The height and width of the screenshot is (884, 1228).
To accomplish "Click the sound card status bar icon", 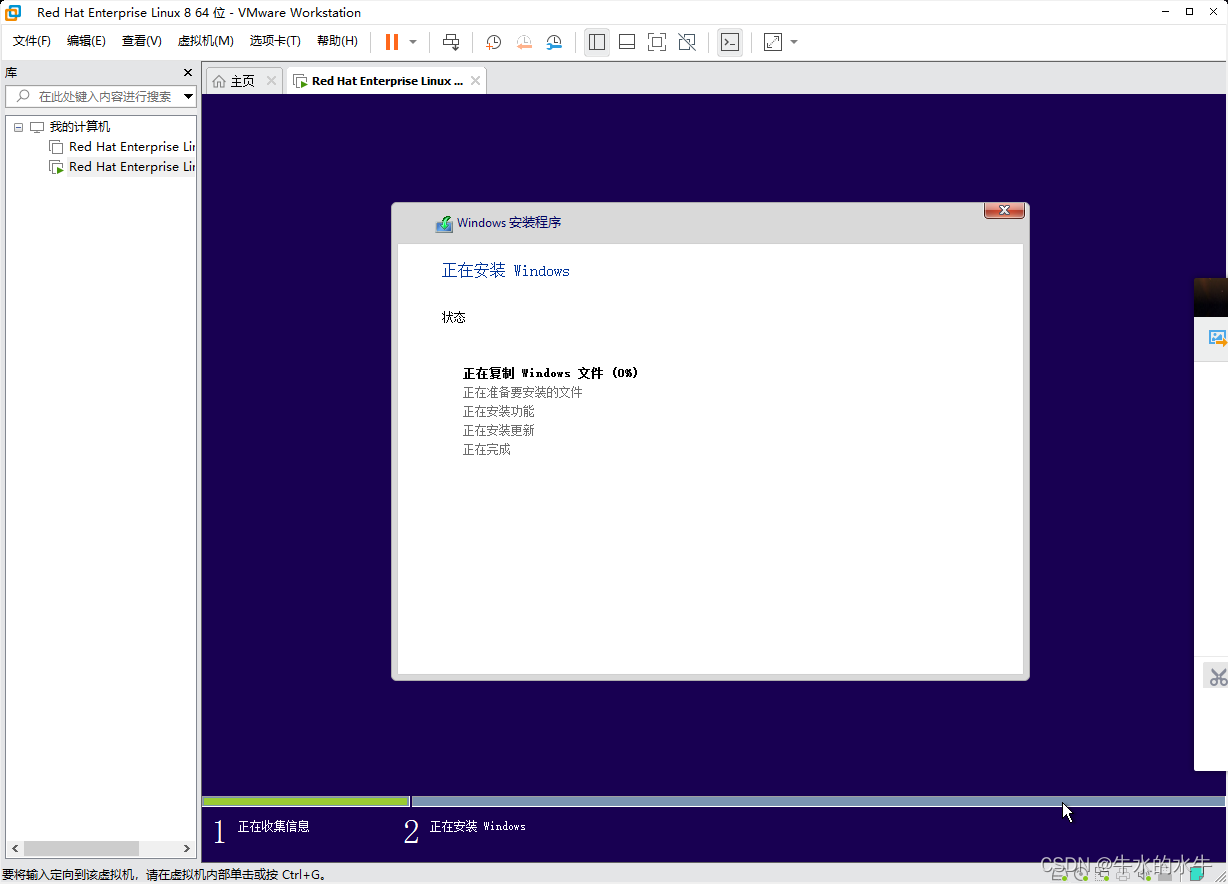I will [x=1144, y=875].
